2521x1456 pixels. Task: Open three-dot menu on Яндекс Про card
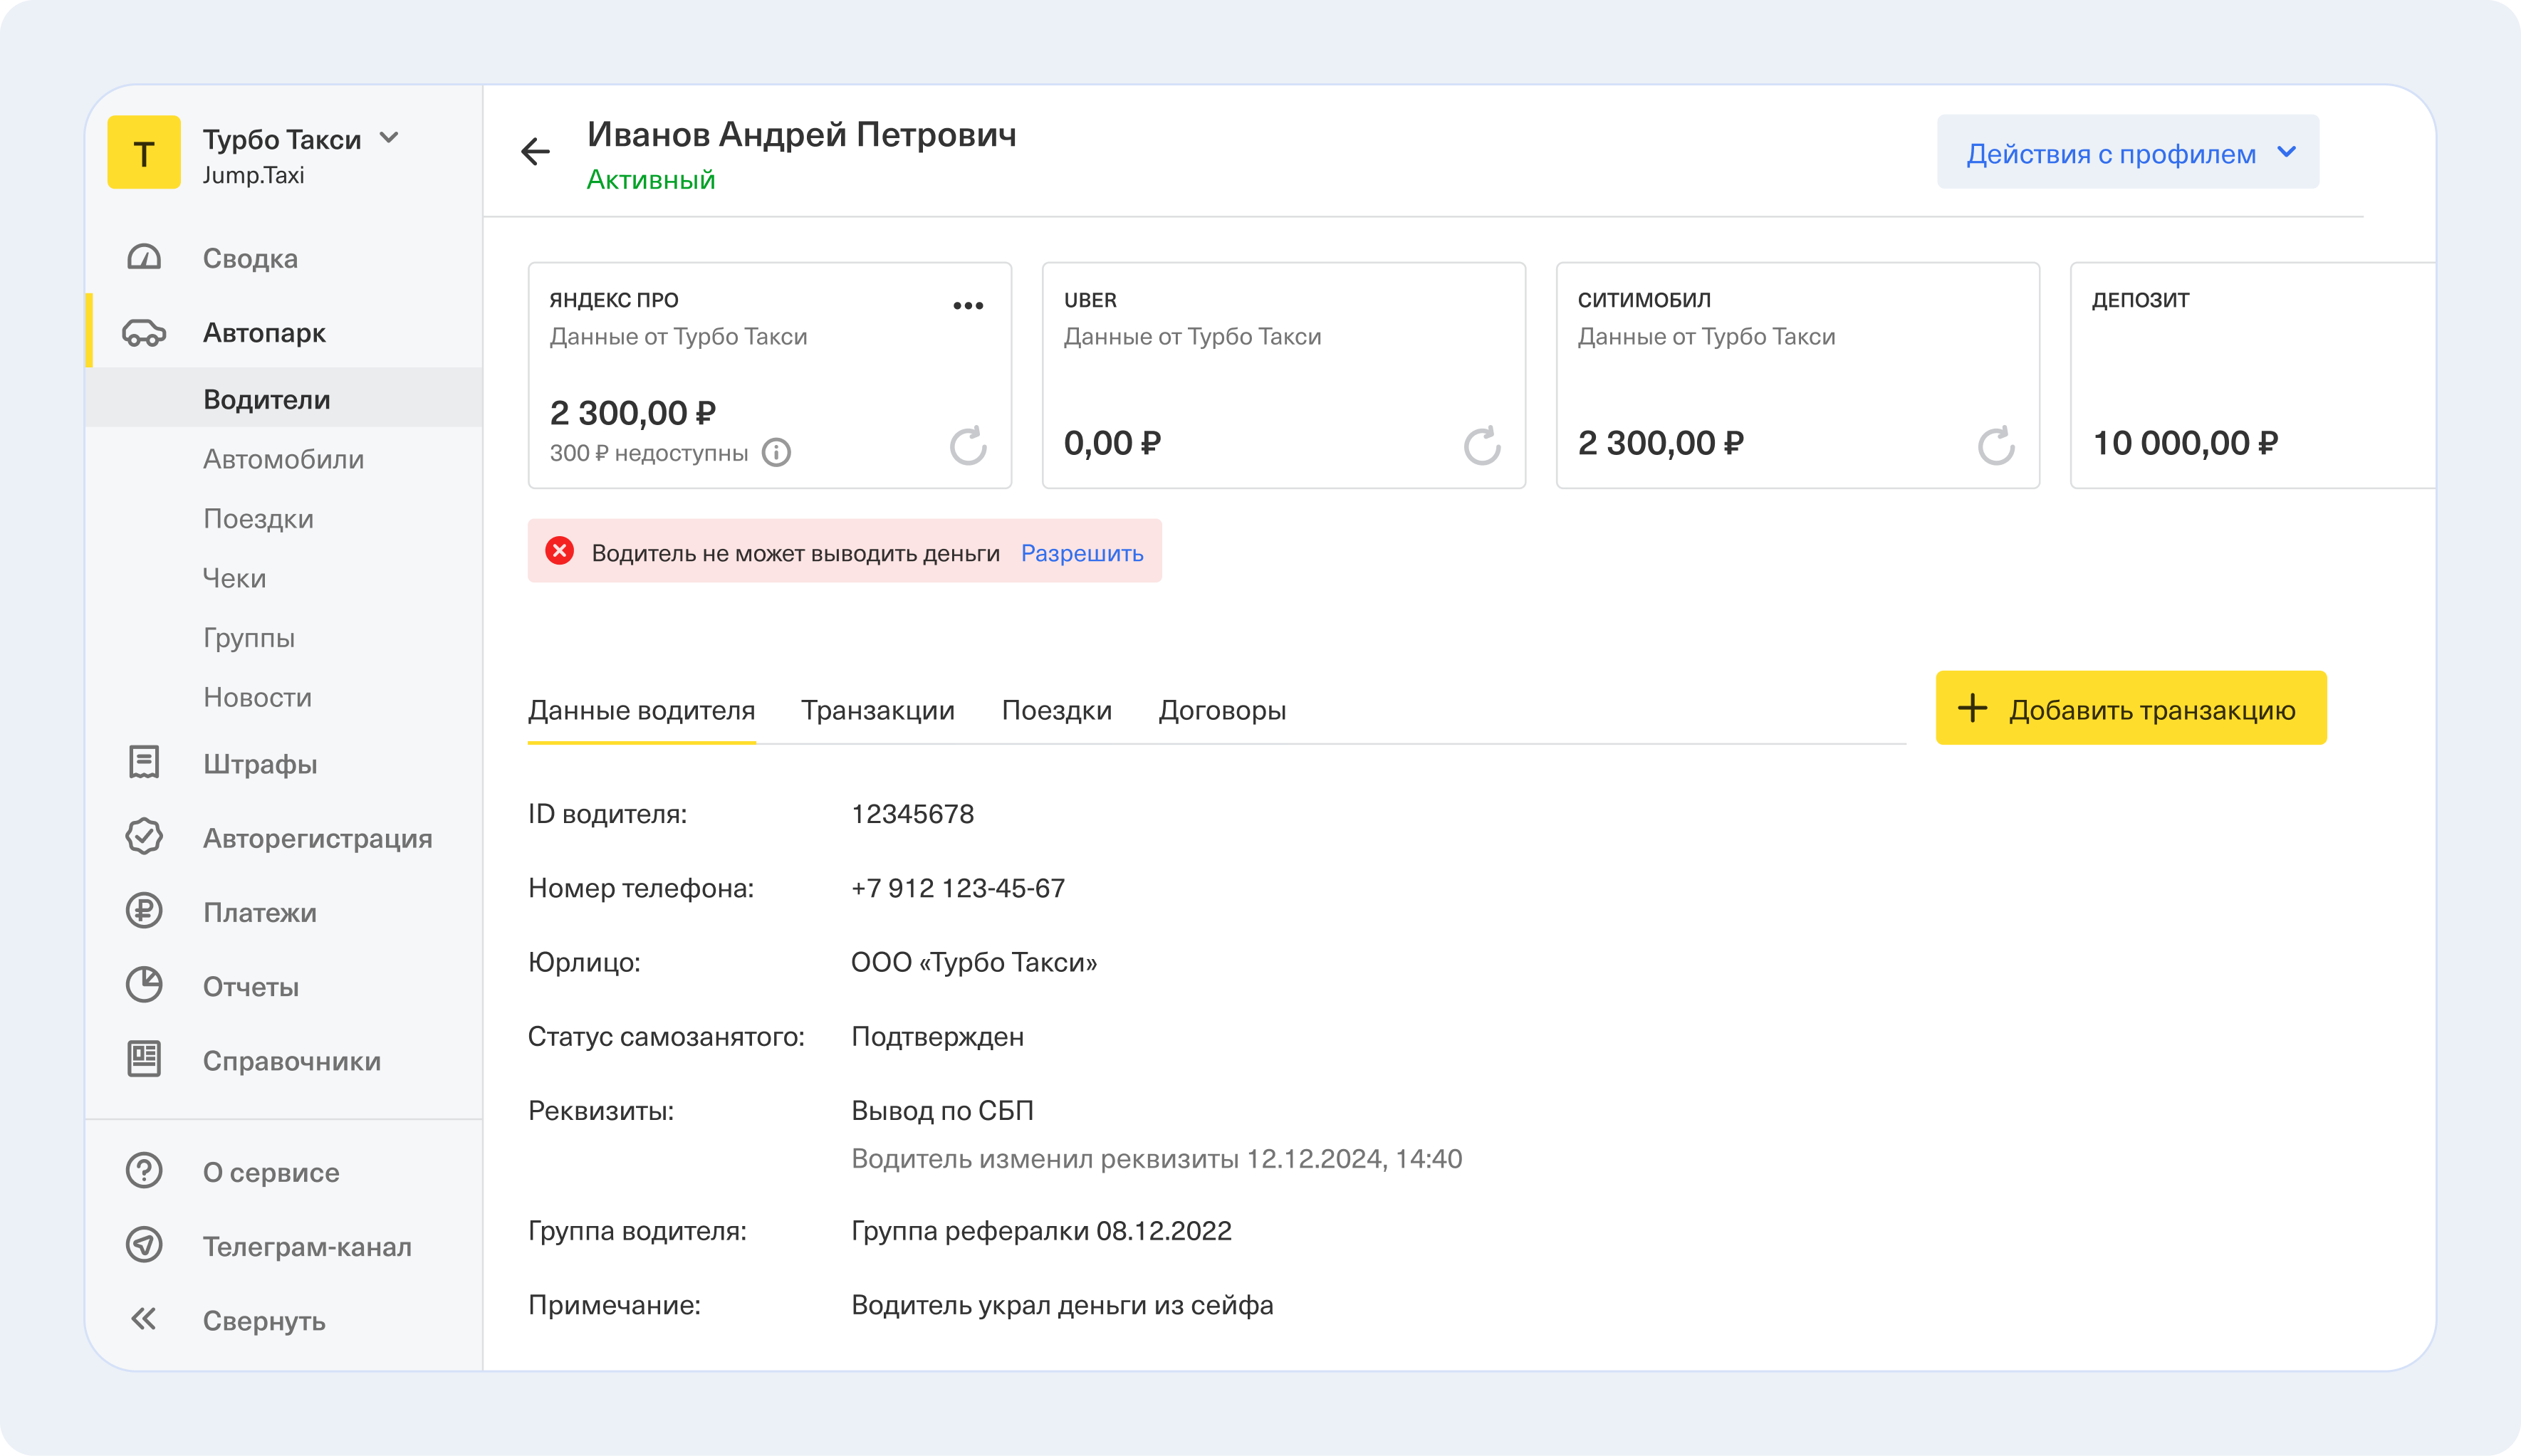[967, 306]
